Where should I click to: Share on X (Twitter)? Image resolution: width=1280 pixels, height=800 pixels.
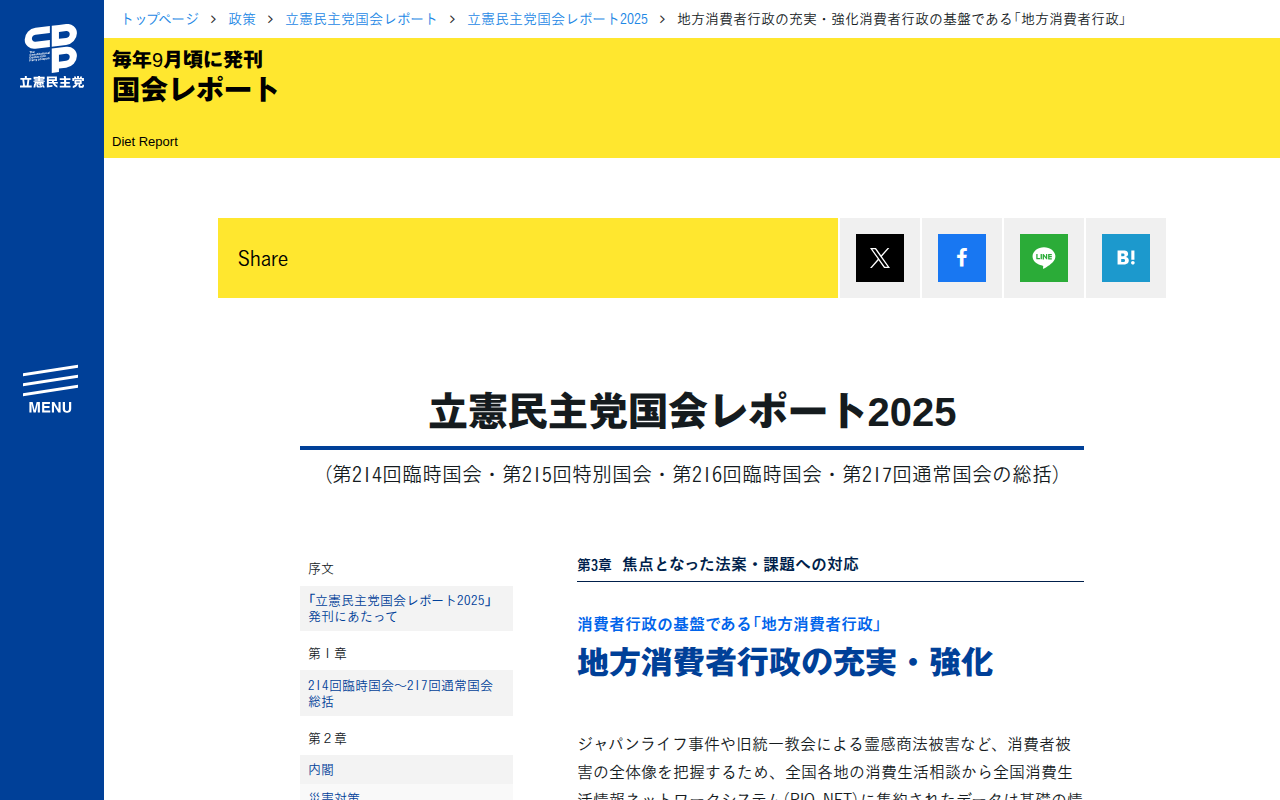[880, 258]
